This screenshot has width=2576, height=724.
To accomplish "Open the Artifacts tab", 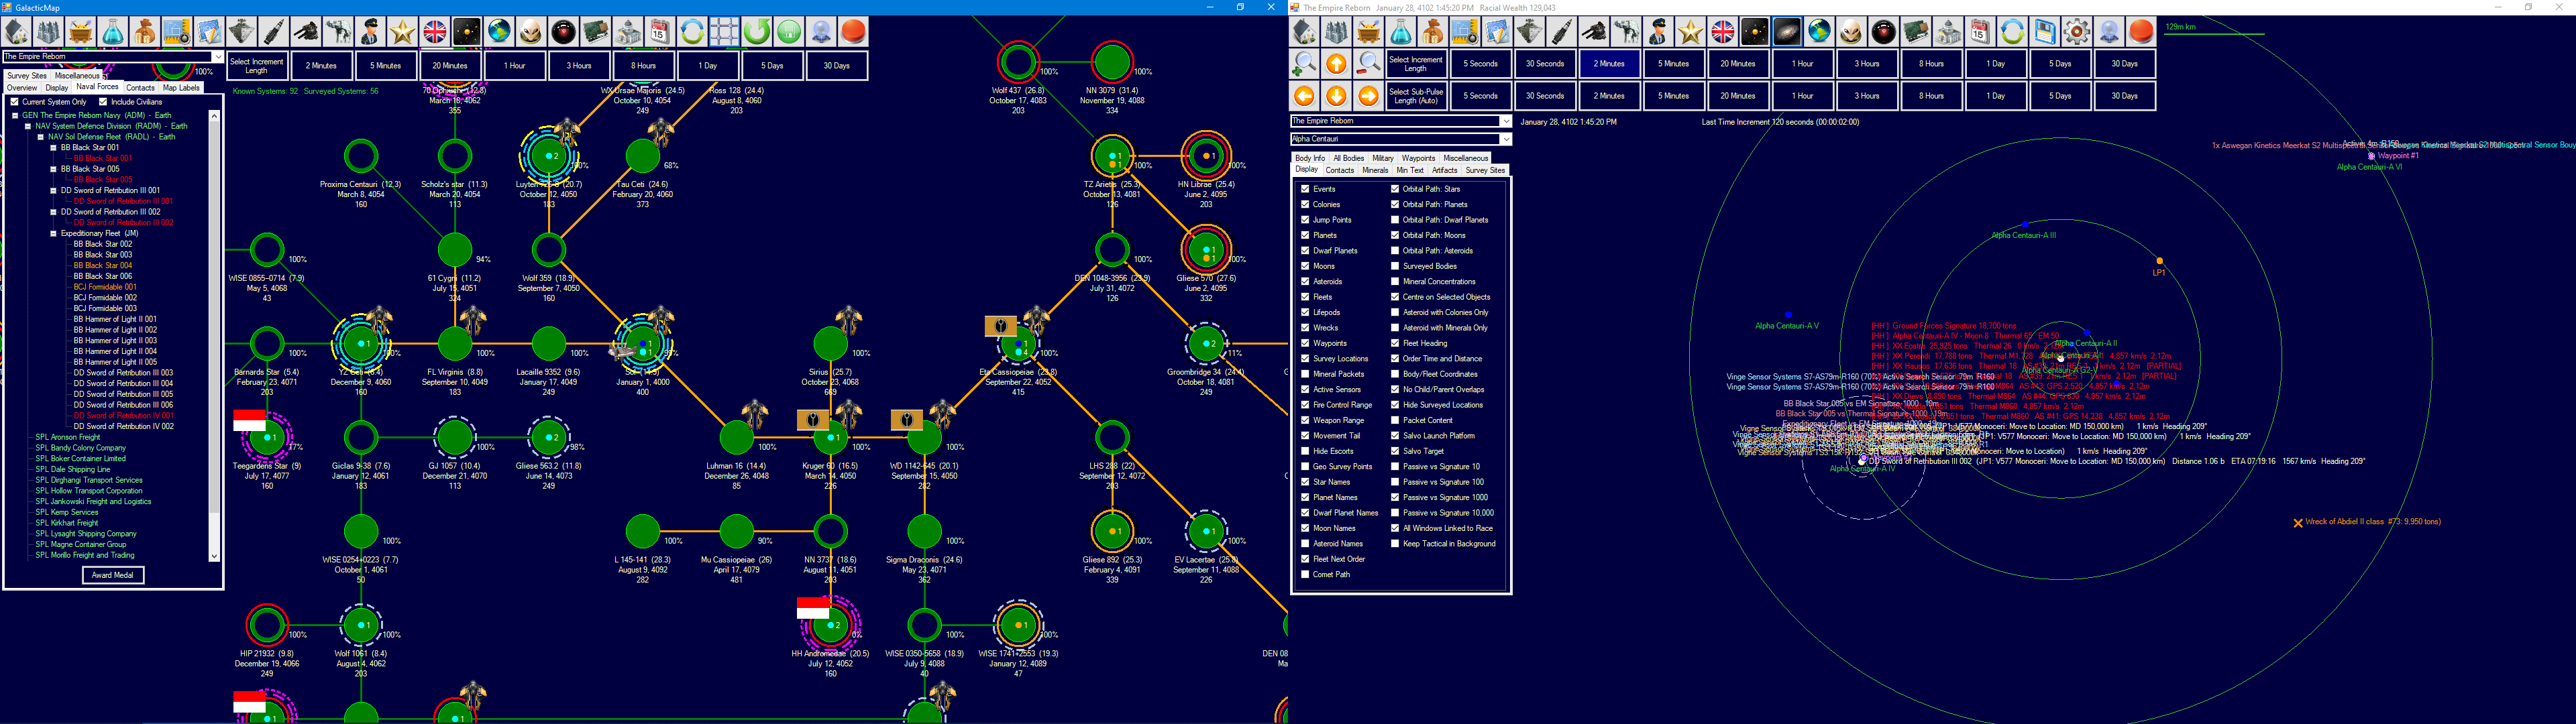I will pos(1444,170).
